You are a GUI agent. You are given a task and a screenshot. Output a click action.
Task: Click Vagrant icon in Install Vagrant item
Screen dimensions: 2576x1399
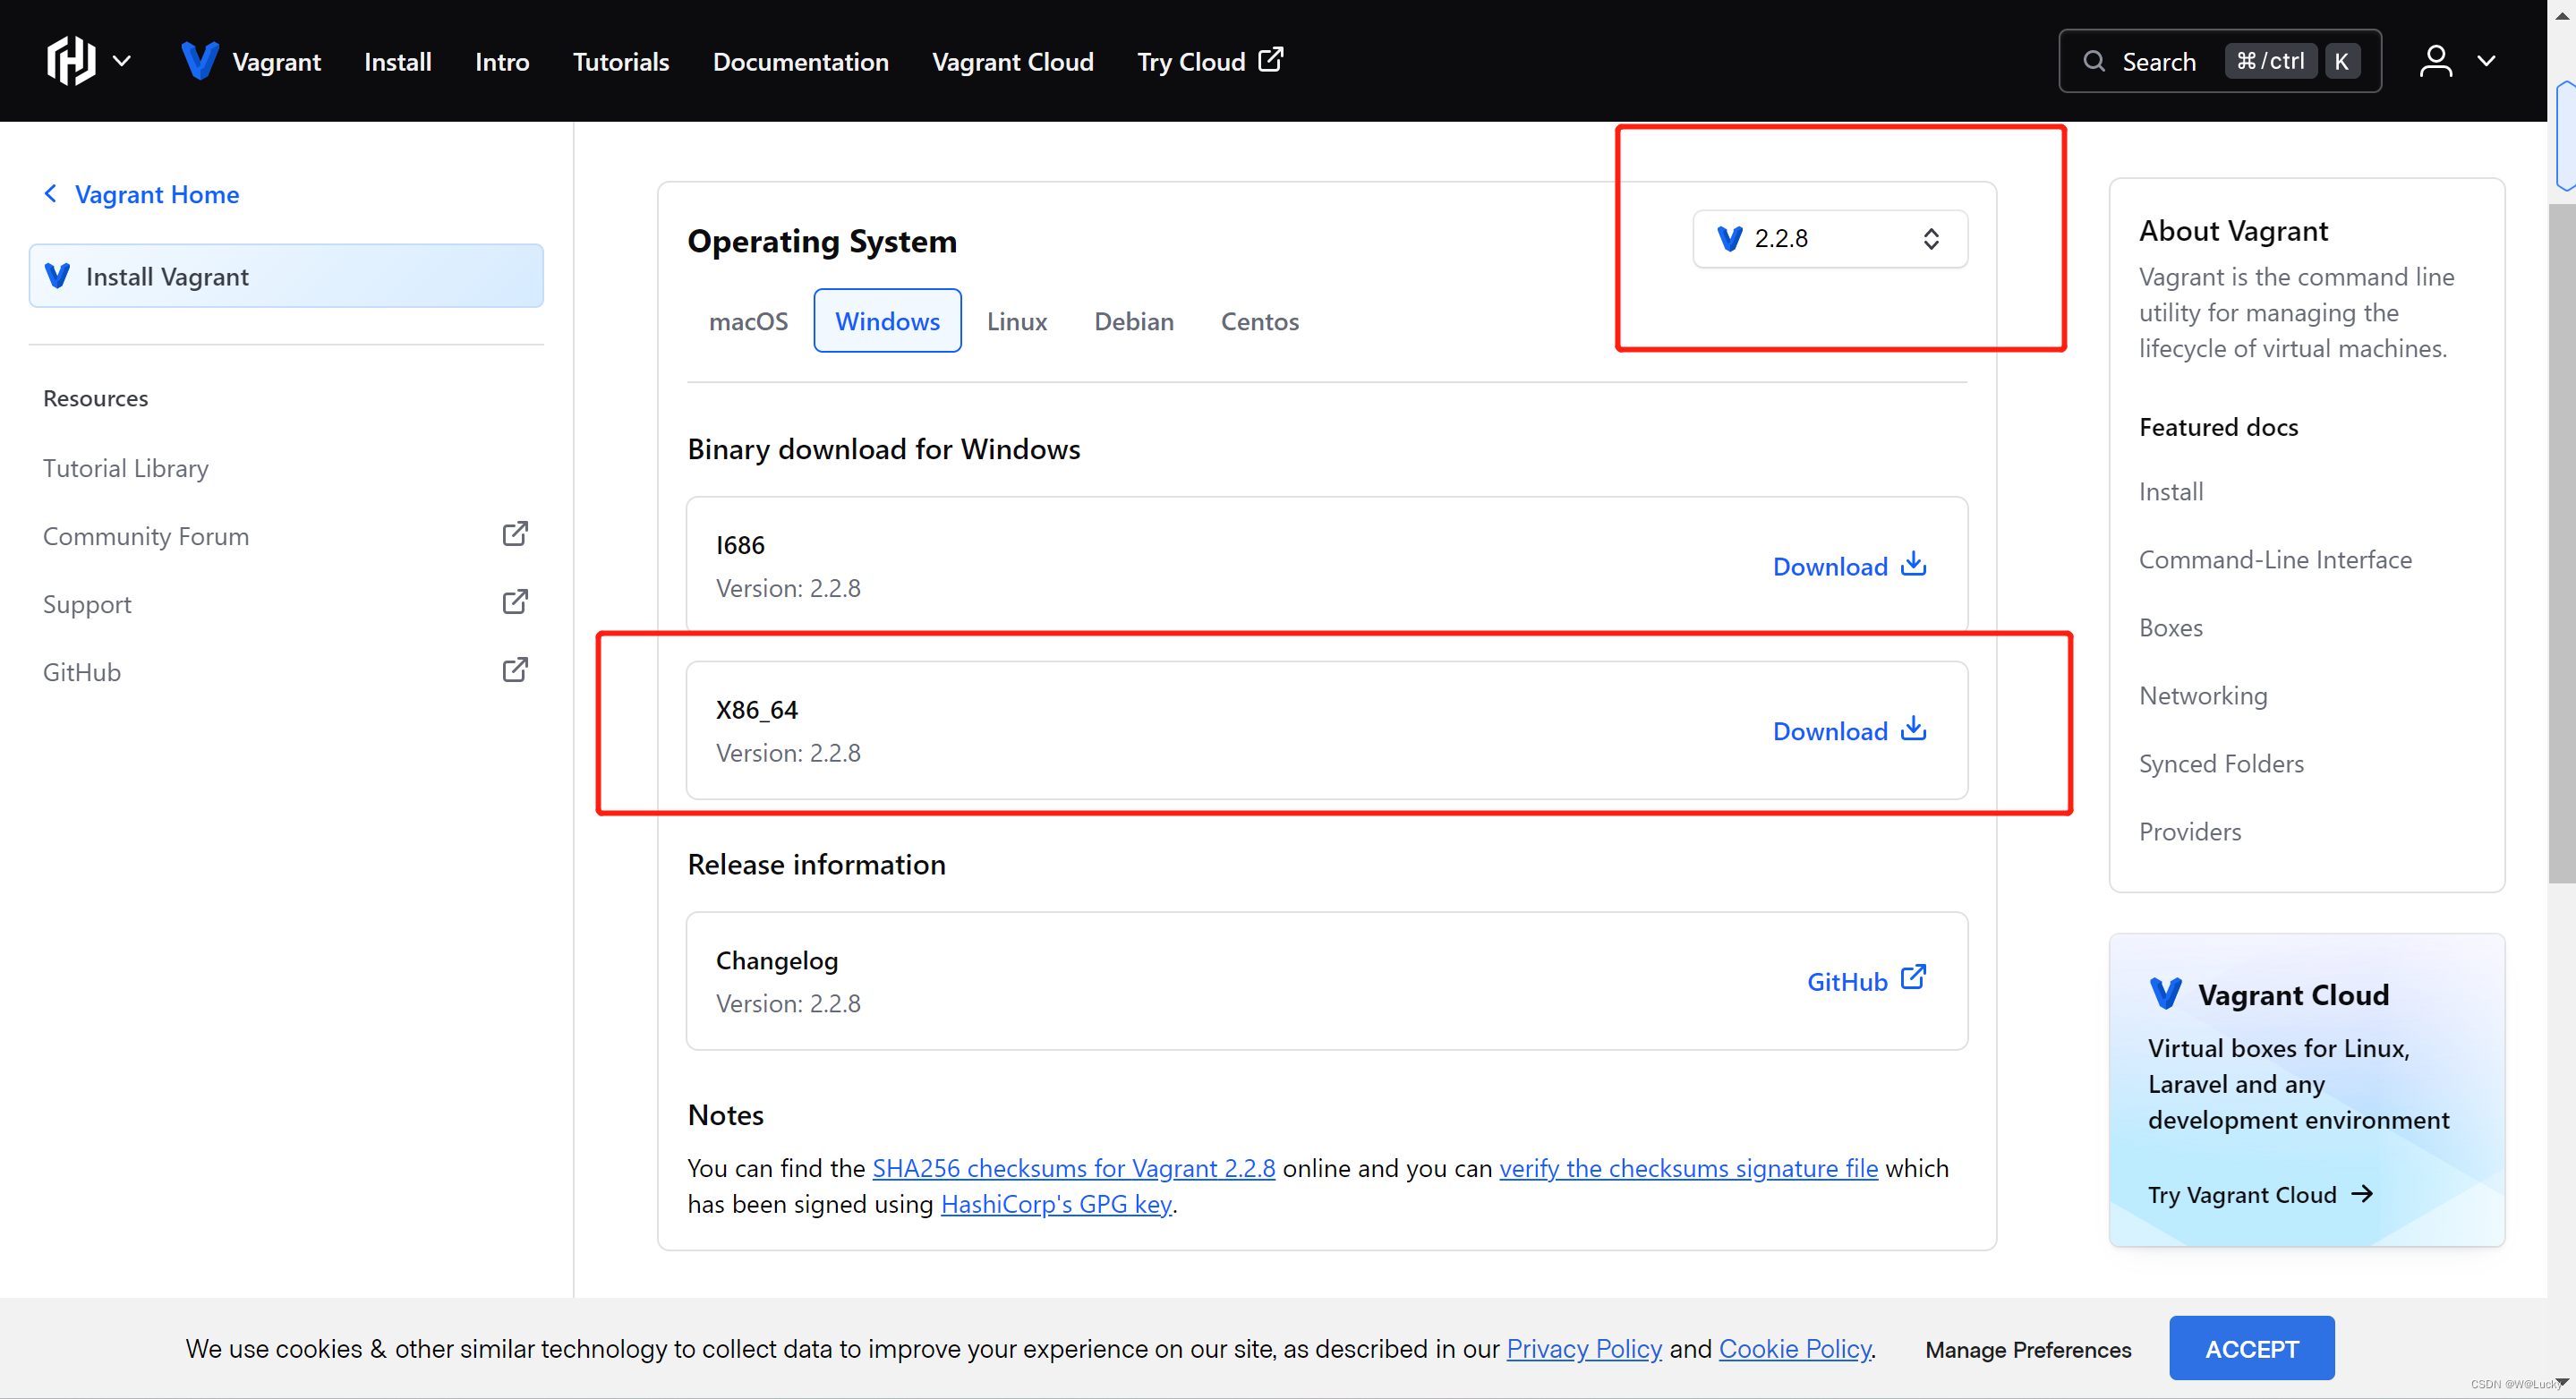click(x=58, y=276)
